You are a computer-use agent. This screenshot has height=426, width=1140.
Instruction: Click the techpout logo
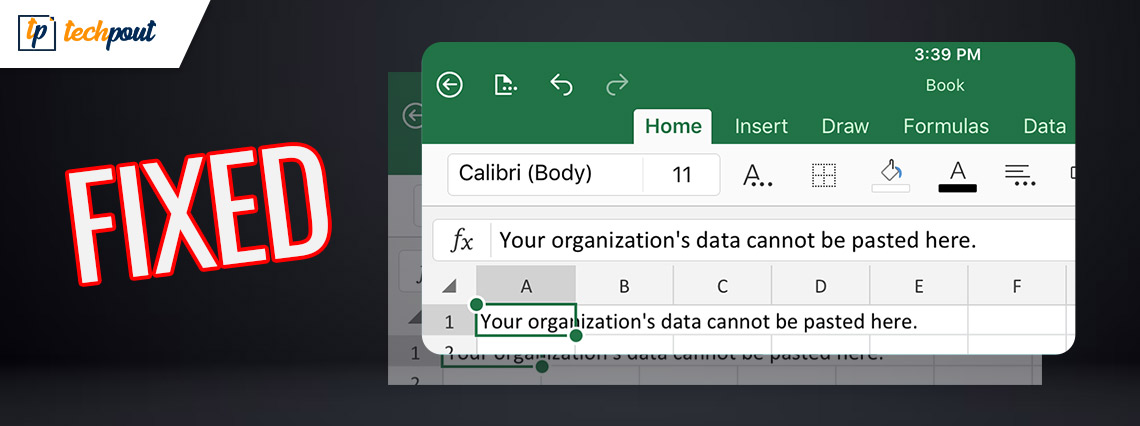tap(87, 34)
